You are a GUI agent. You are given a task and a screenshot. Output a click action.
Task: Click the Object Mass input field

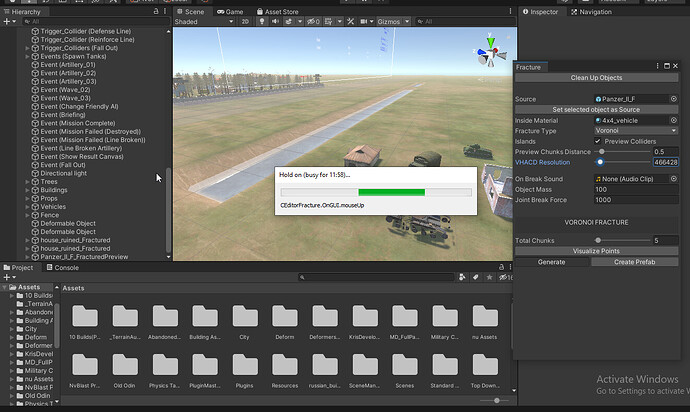[x=636, y=189]
